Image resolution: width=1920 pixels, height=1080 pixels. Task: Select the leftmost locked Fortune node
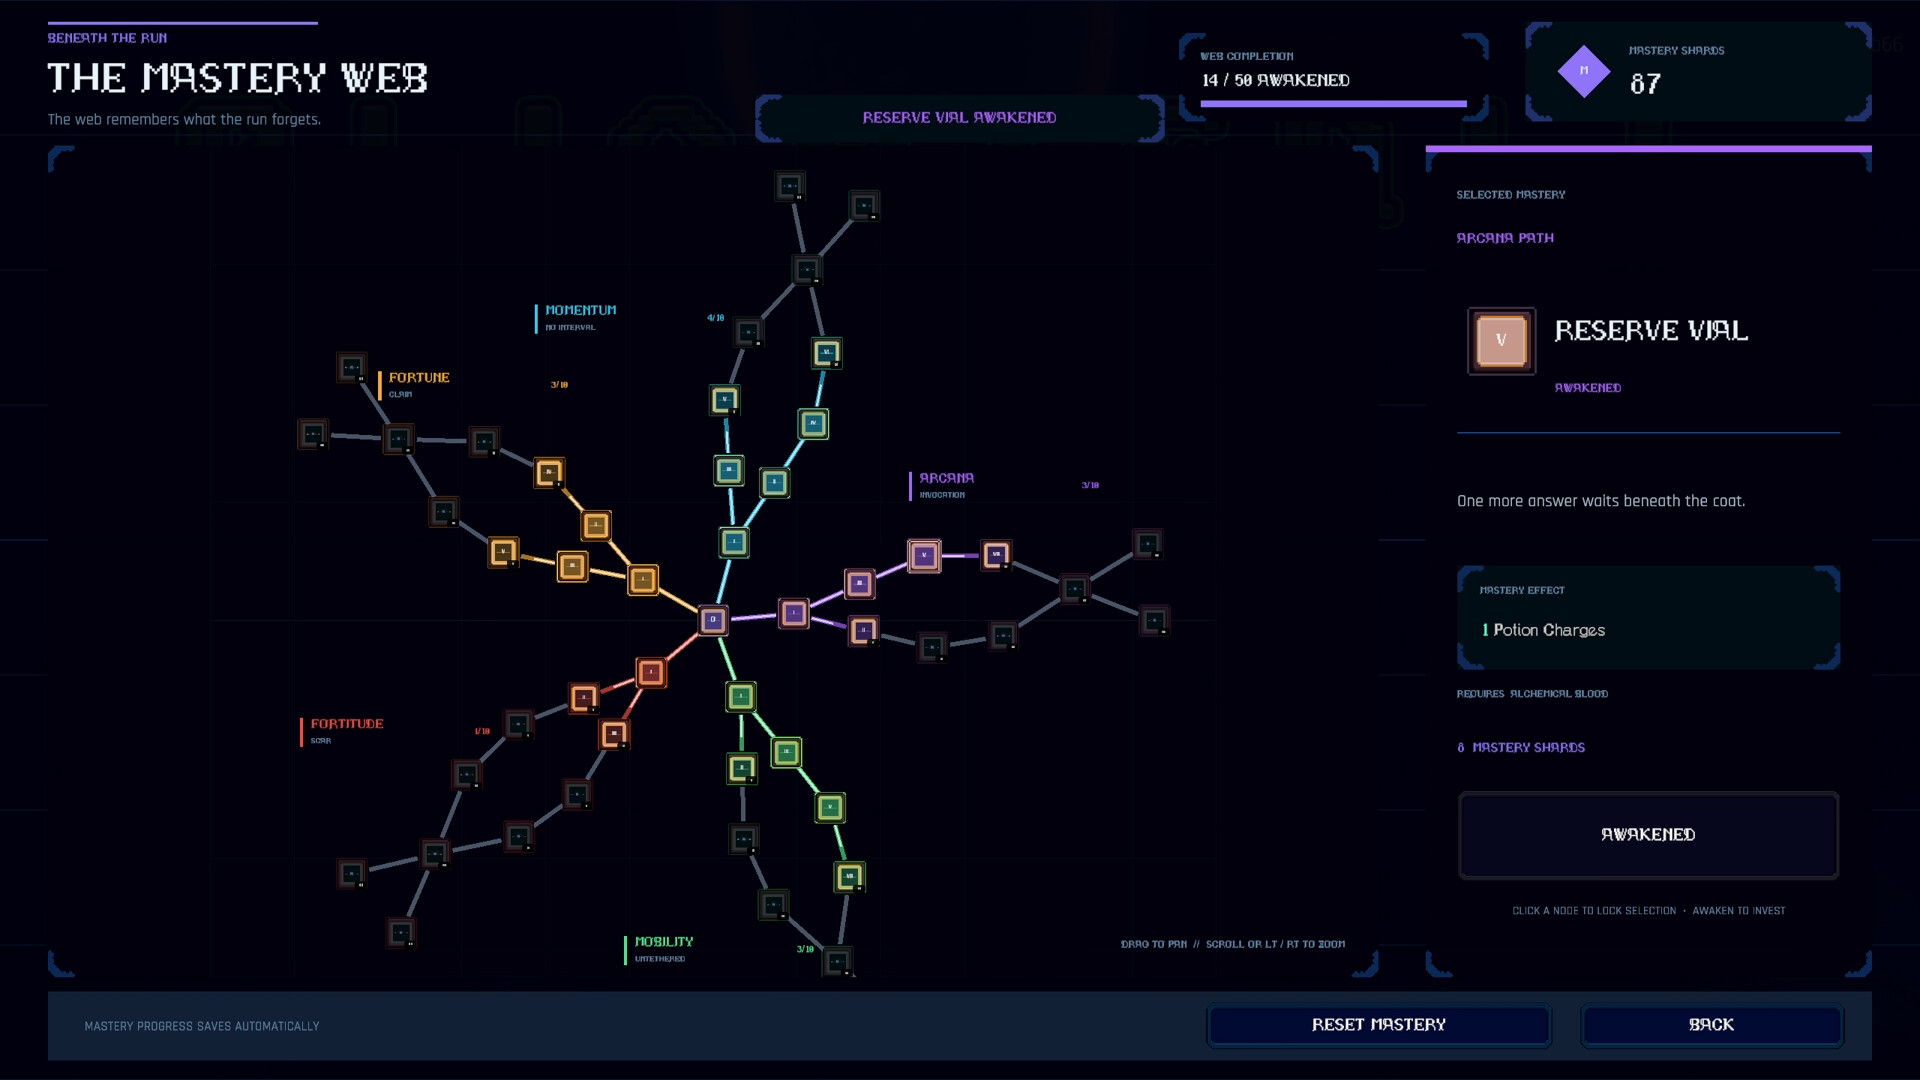click(313, 434)
